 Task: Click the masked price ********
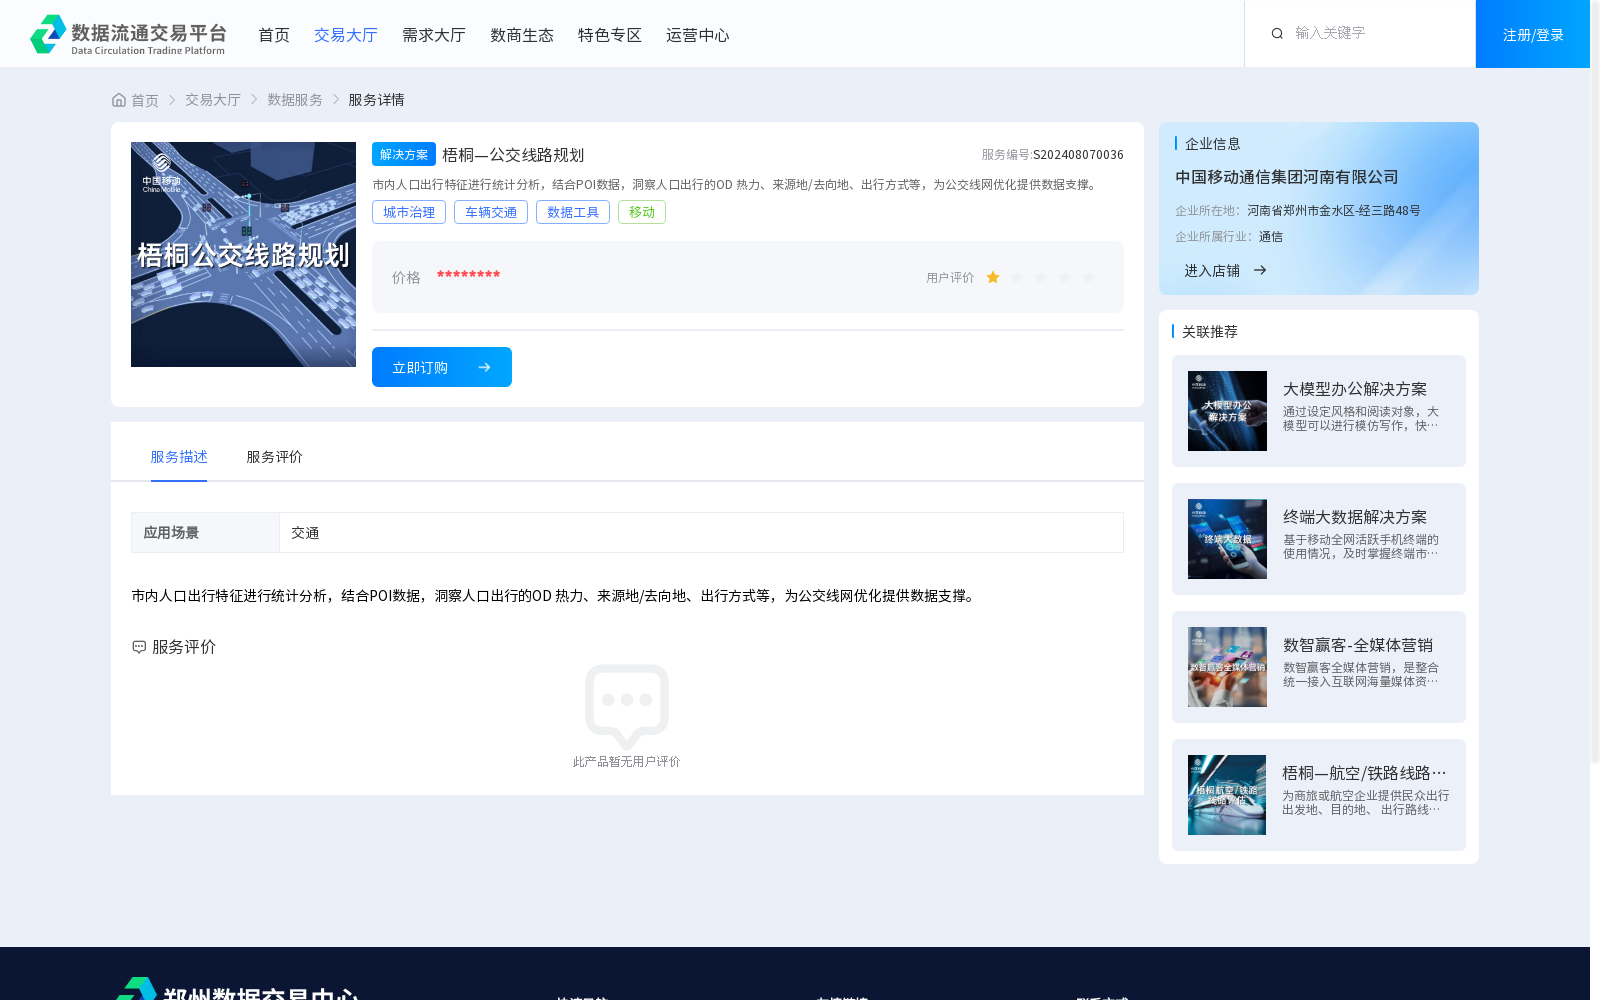click(x=468, y=275)
